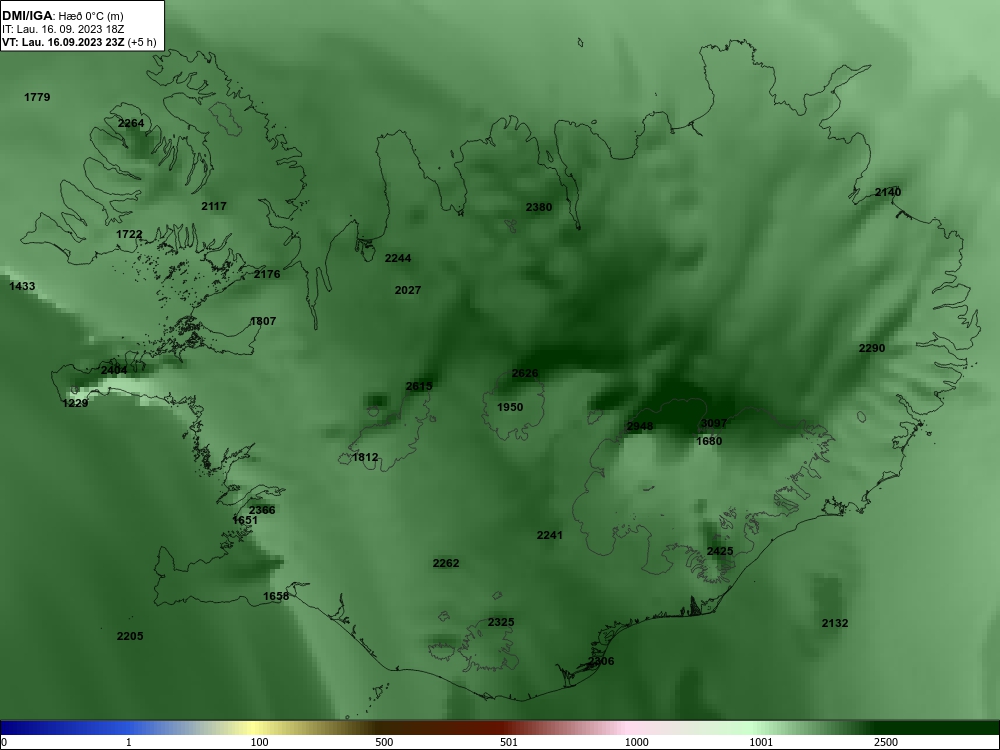Select the 1000 label on the colour scale
Screen dimensions: 1000x750
636,742
